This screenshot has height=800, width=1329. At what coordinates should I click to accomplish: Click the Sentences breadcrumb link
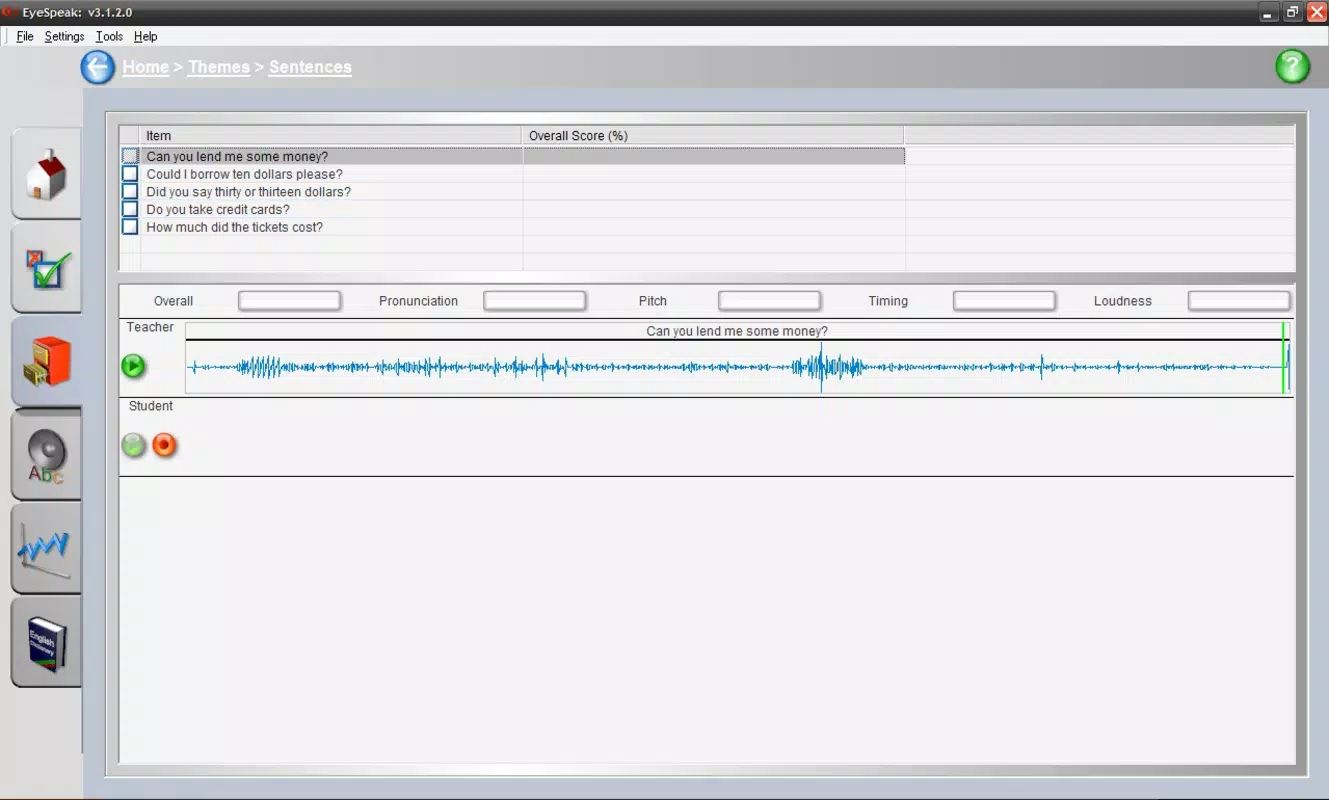tap(310, 67)
